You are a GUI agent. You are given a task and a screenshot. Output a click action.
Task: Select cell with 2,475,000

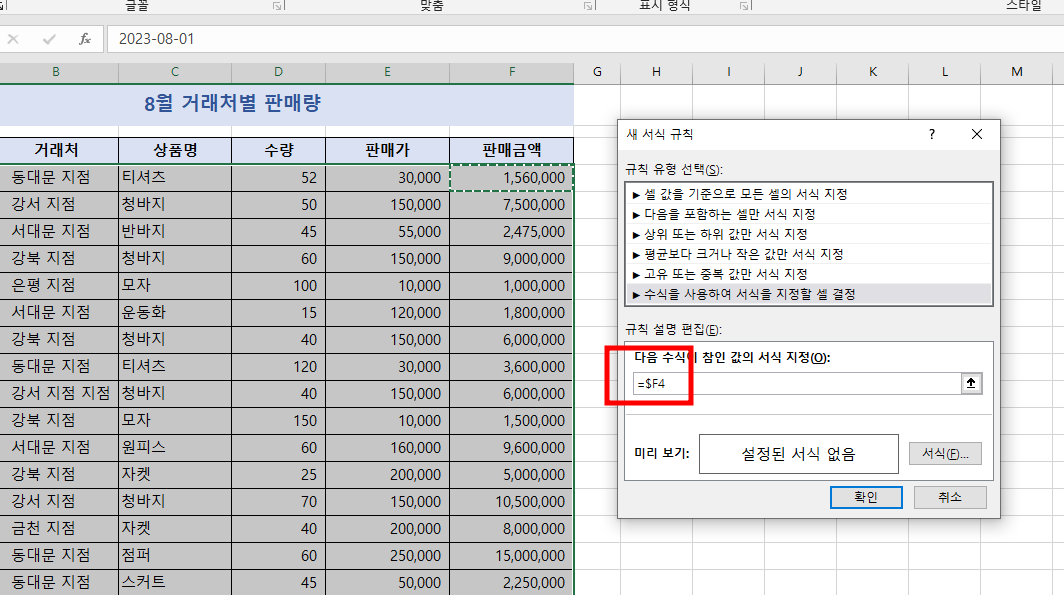coord(512,232)
